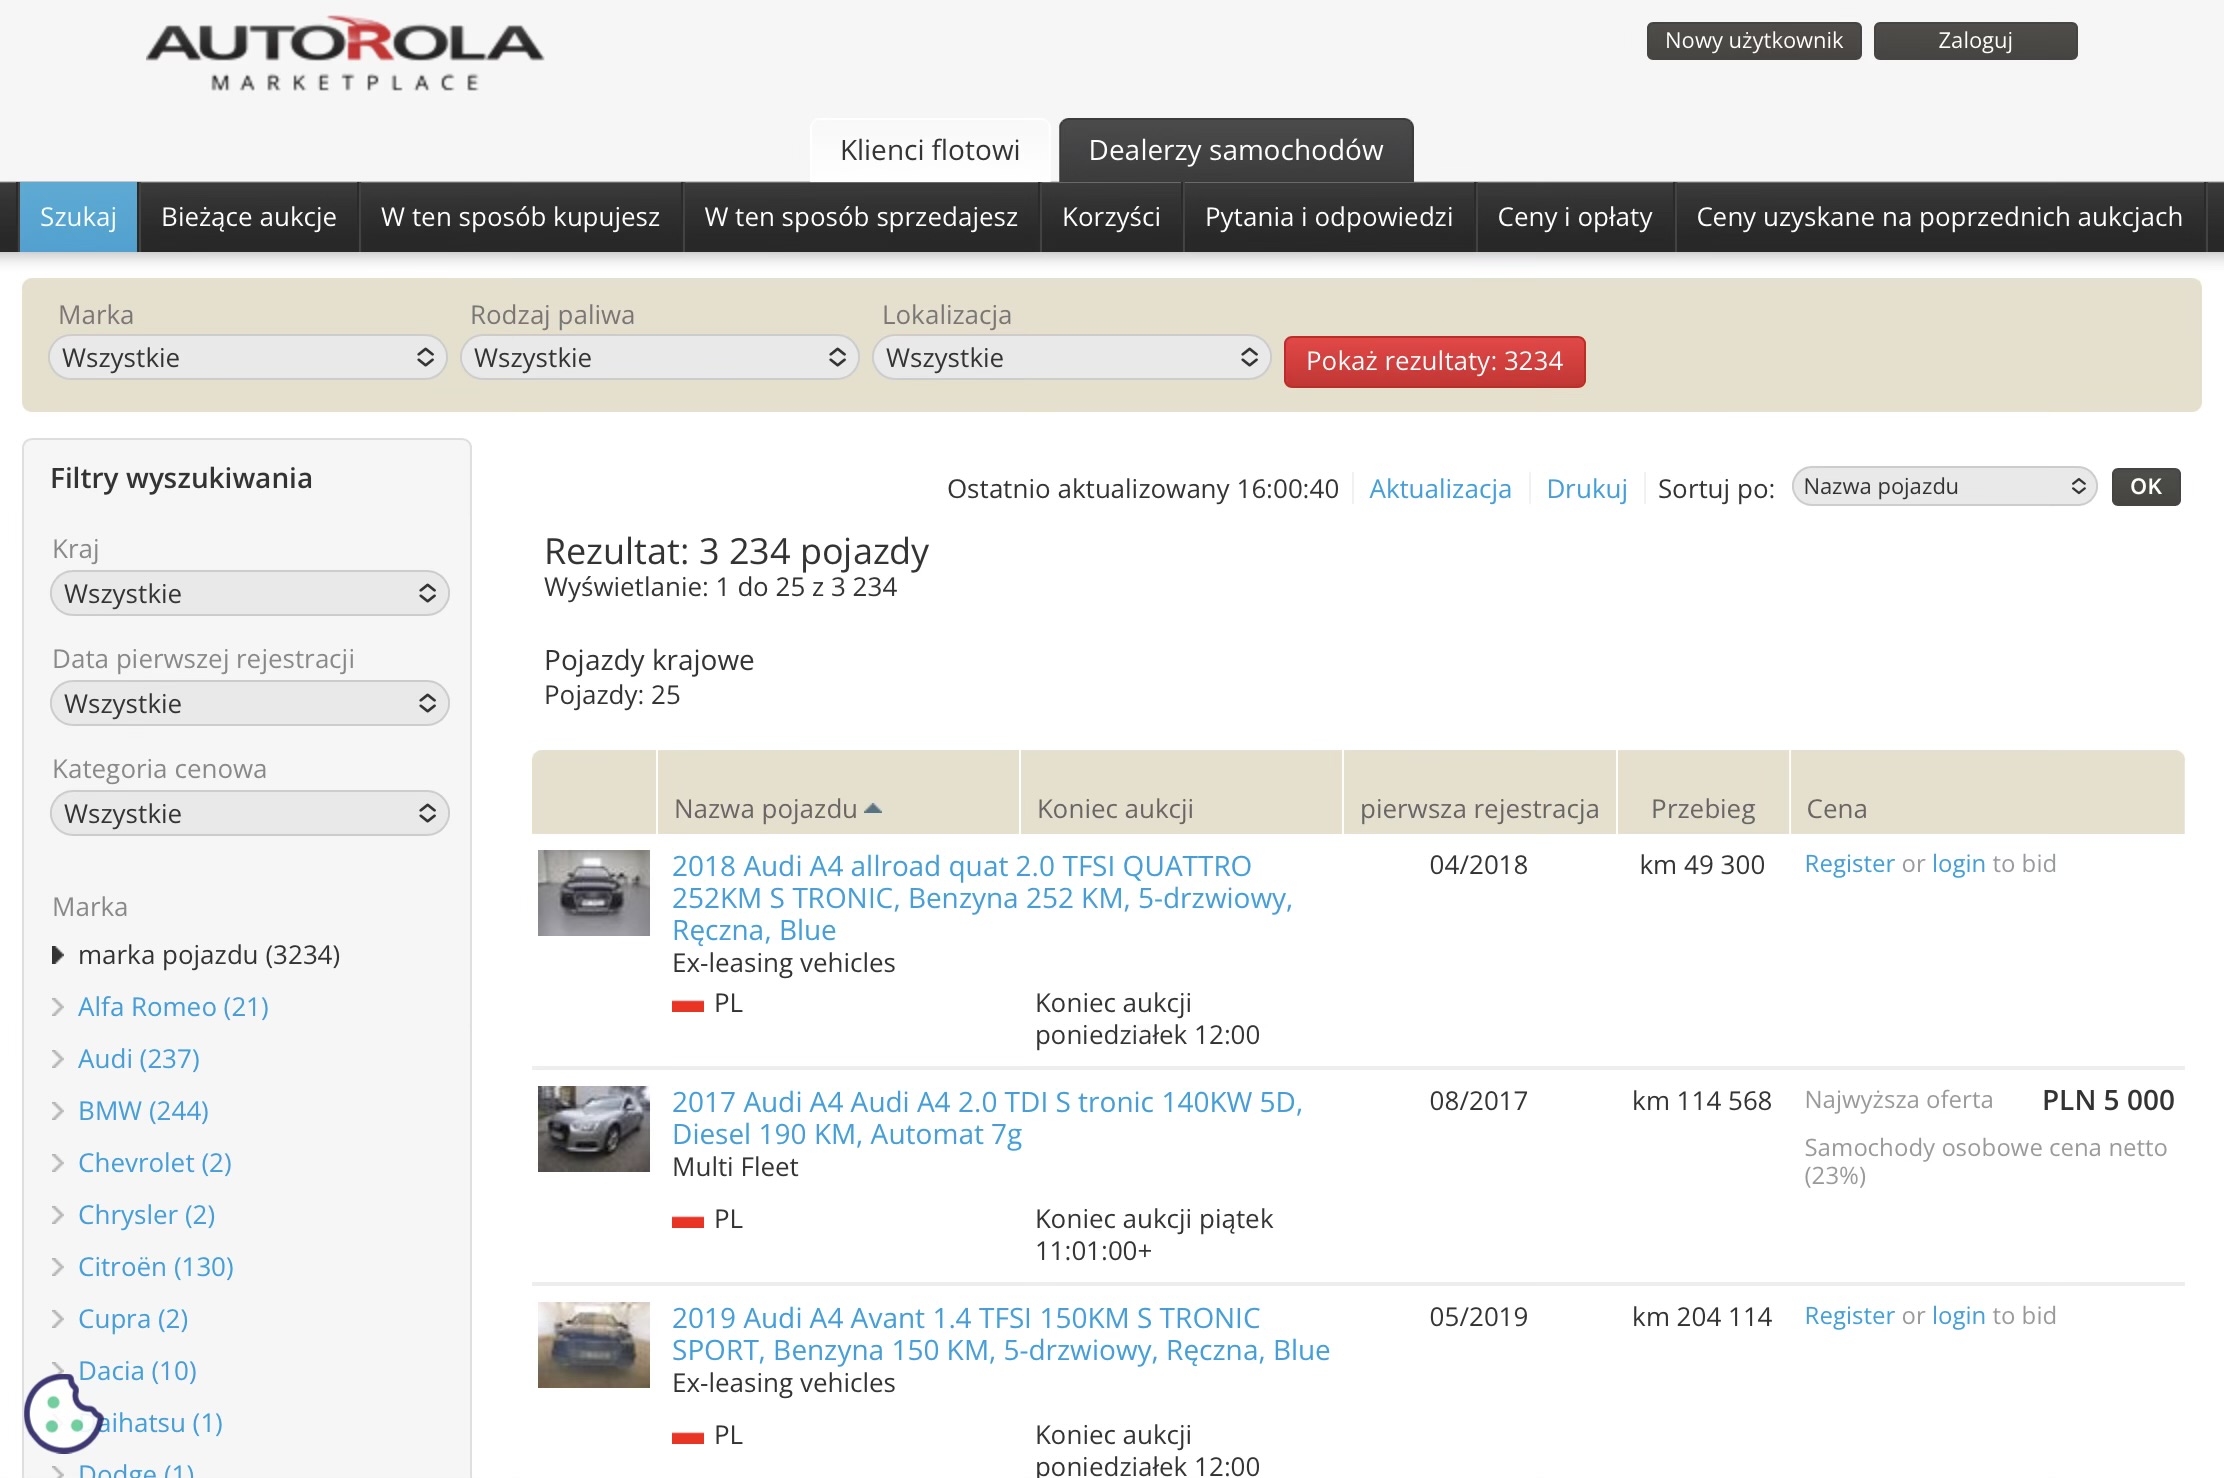Screen dimensions: 2224x1478
Task: Open the Kraj filter dropdown
Action: click(x=249, y=594)
